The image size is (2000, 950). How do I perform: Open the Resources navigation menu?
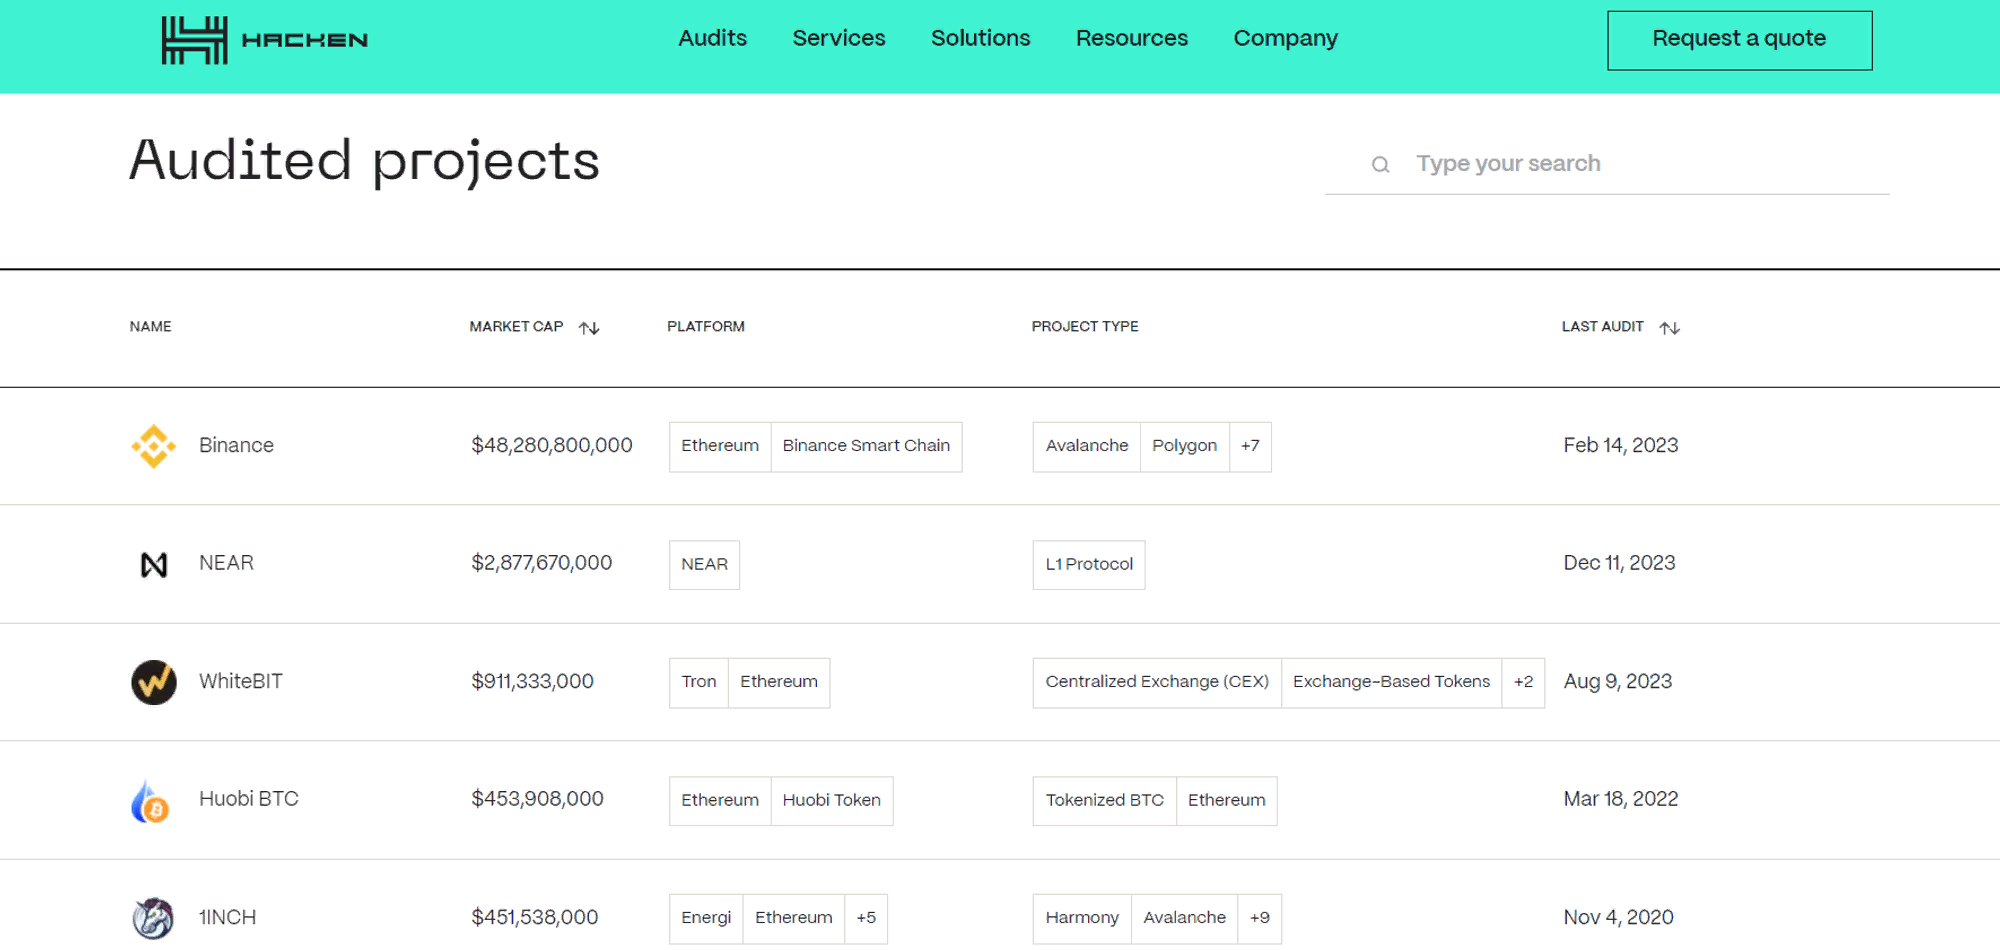[x=1132, y=38]
